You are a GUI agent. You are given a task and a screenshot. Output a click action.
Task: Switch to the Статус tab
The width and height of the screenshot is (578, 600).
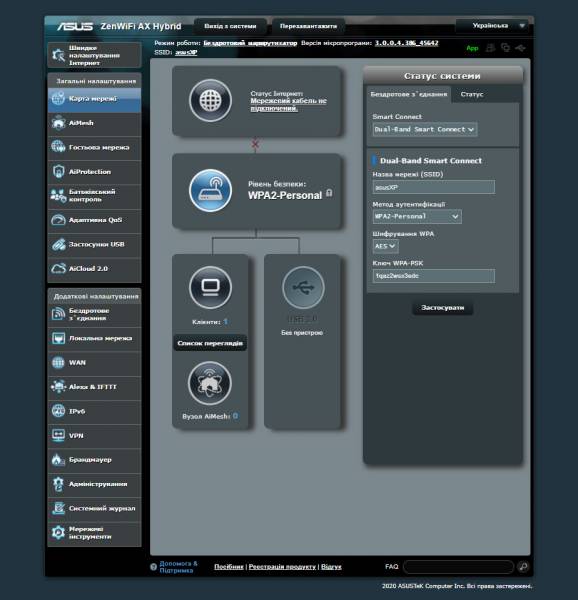coord(472,94)
